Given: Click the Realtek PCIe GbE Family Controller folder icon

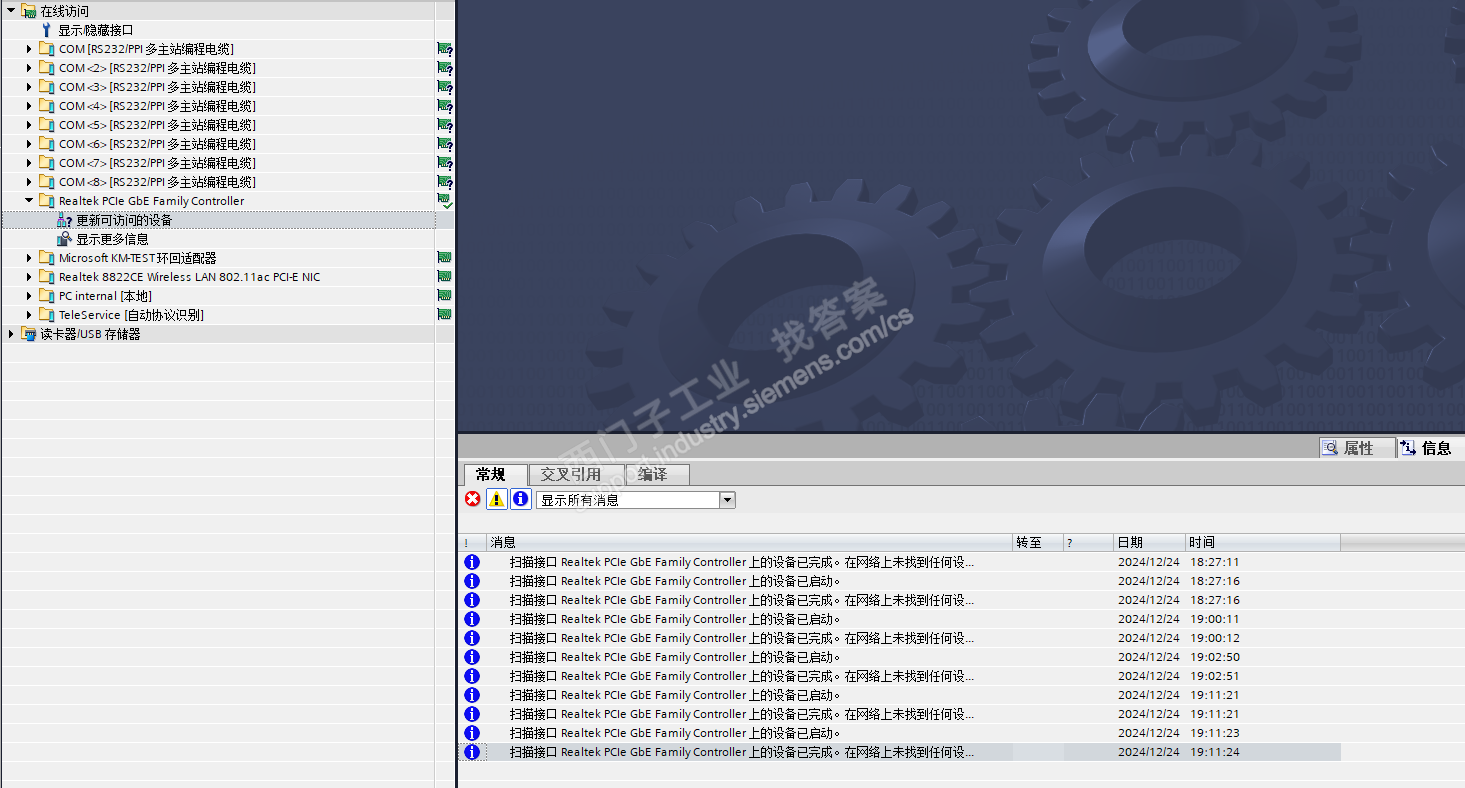Looking at the screenshot, I should coord(46,201).
